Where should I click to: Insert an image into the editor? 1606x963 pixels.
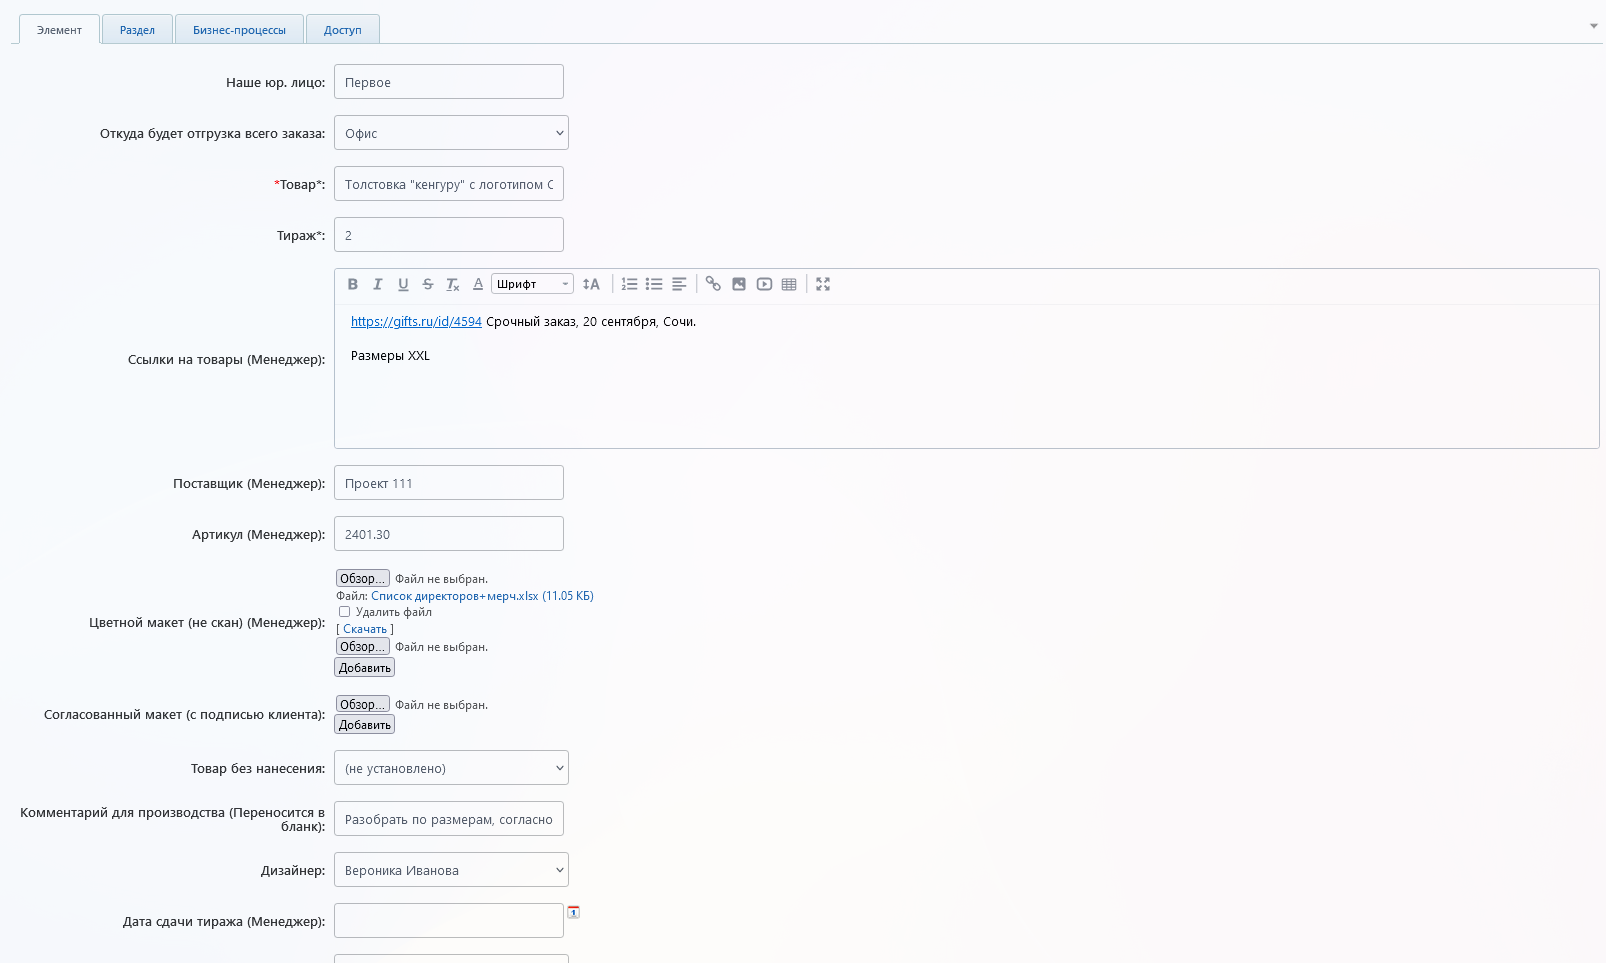pos(739,284)
